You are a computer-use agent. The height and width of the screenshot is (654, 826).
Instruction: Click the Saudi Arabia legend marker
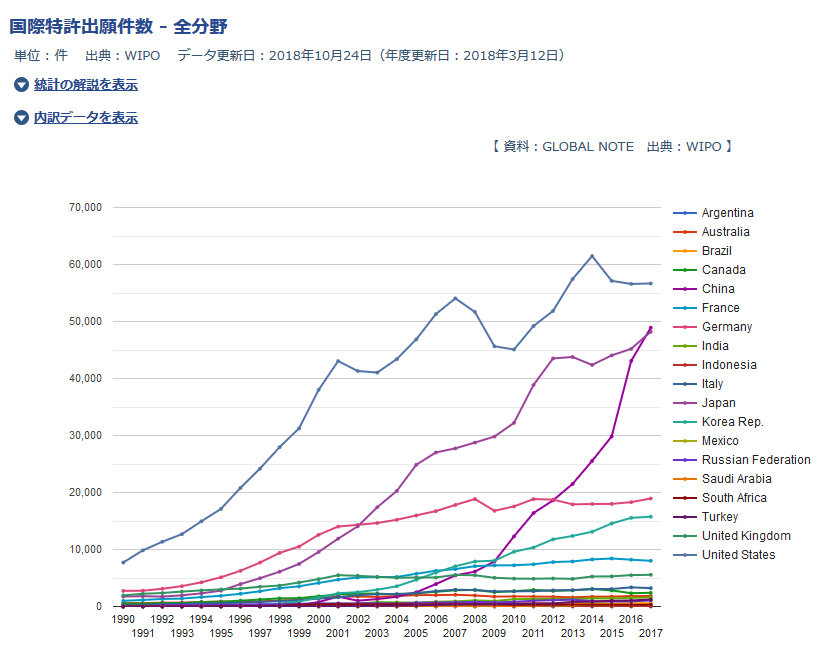coord(684,479)
